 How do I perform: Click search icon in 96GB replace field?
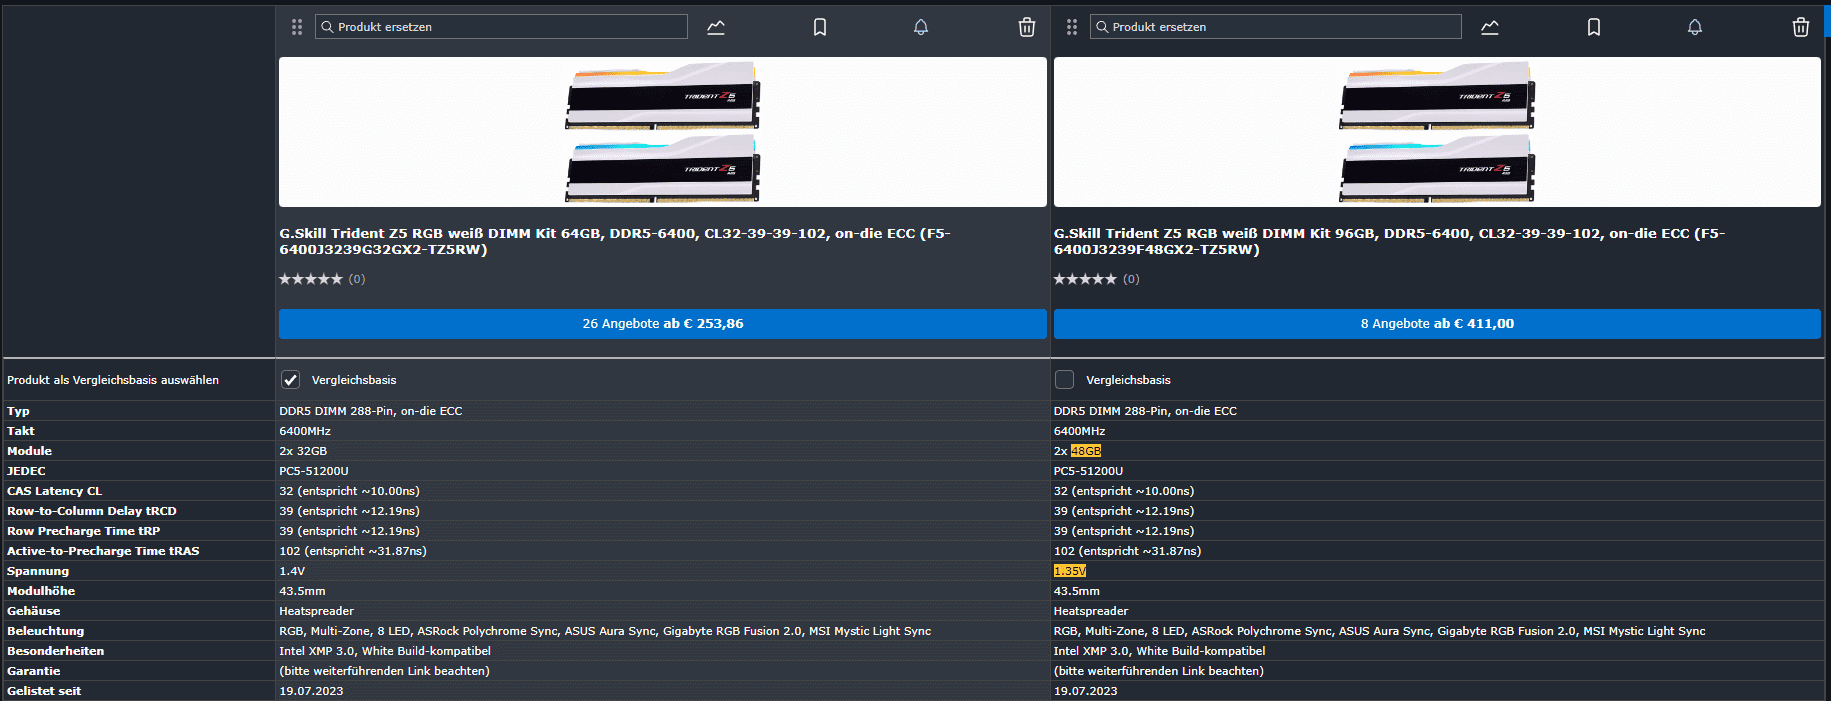coord(1102,27)
